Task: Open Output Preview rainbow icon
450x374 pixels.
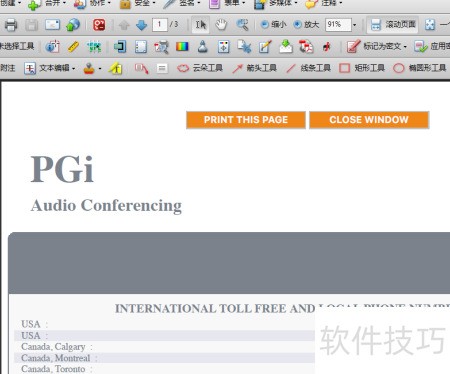Action: [182, 46]
